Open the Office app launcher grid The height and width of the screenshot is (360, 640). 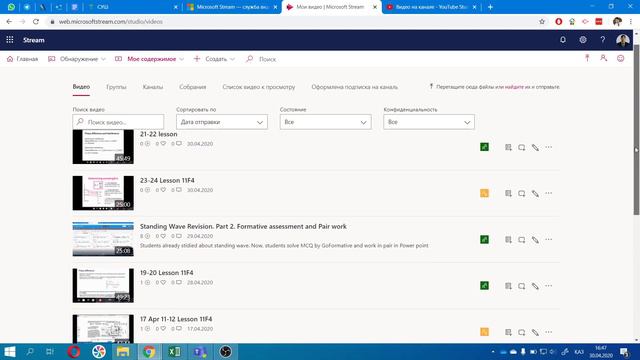(10, 40)
